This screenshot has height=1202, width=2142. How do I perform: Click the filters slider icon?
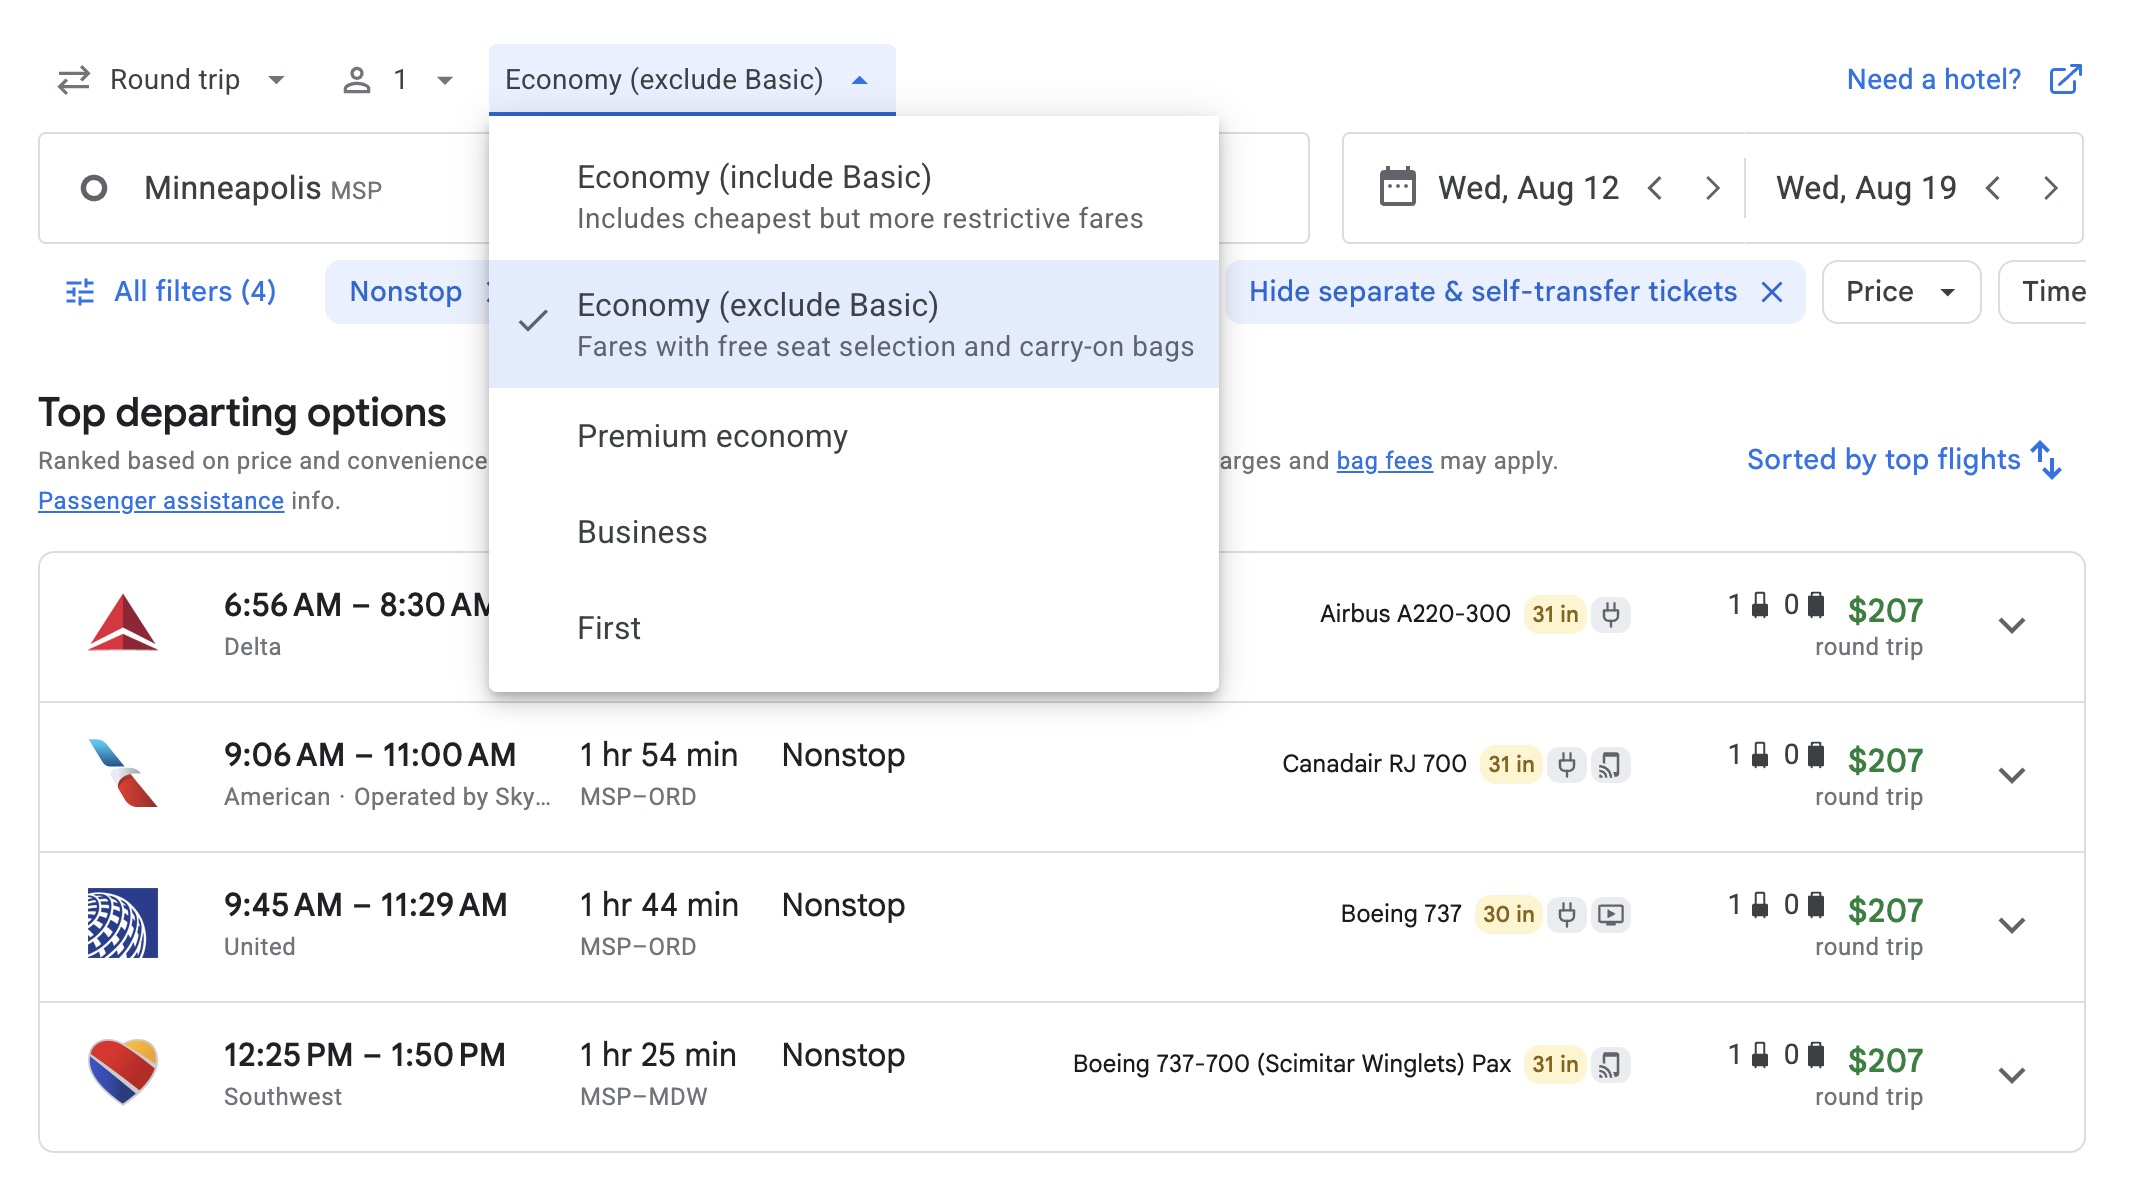[x=80, y=292]
